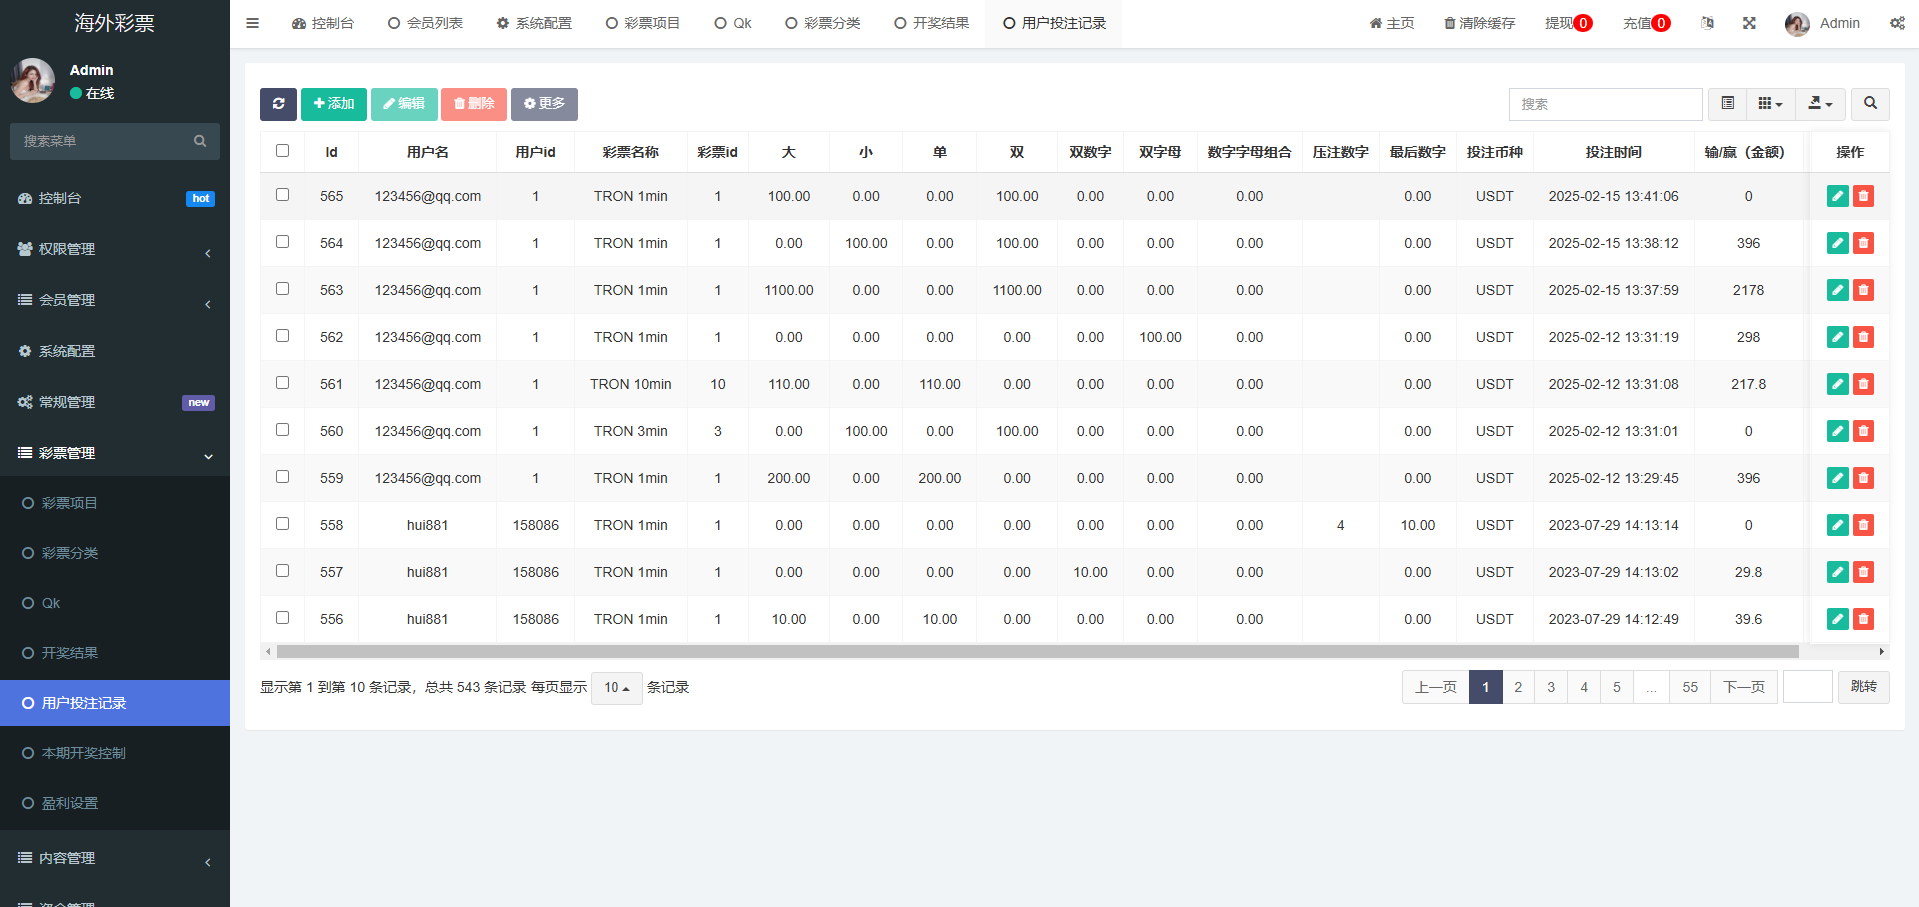This screenshot has width=1919, height=907.
Task: Open the export data dropdown
Action: [x=1820, y=104]
